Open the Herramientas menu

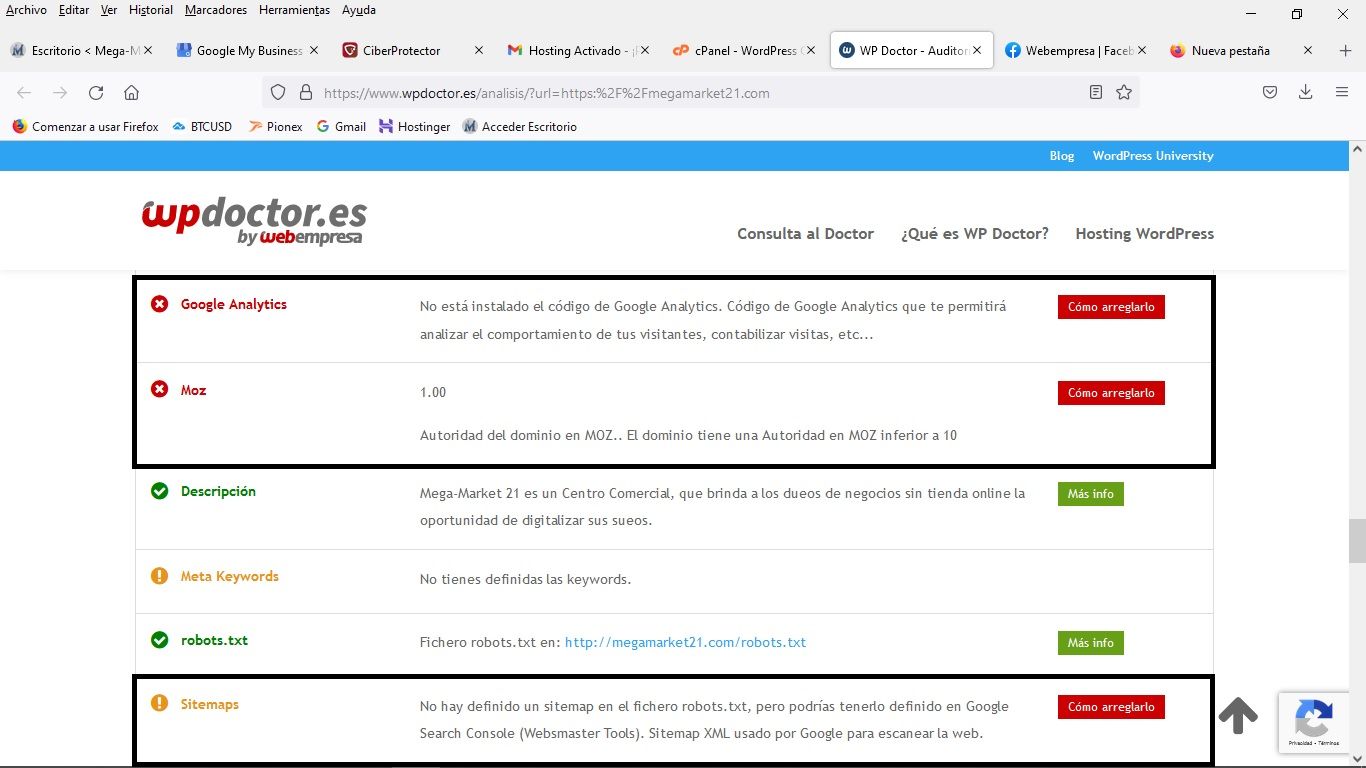coord(294,10)
